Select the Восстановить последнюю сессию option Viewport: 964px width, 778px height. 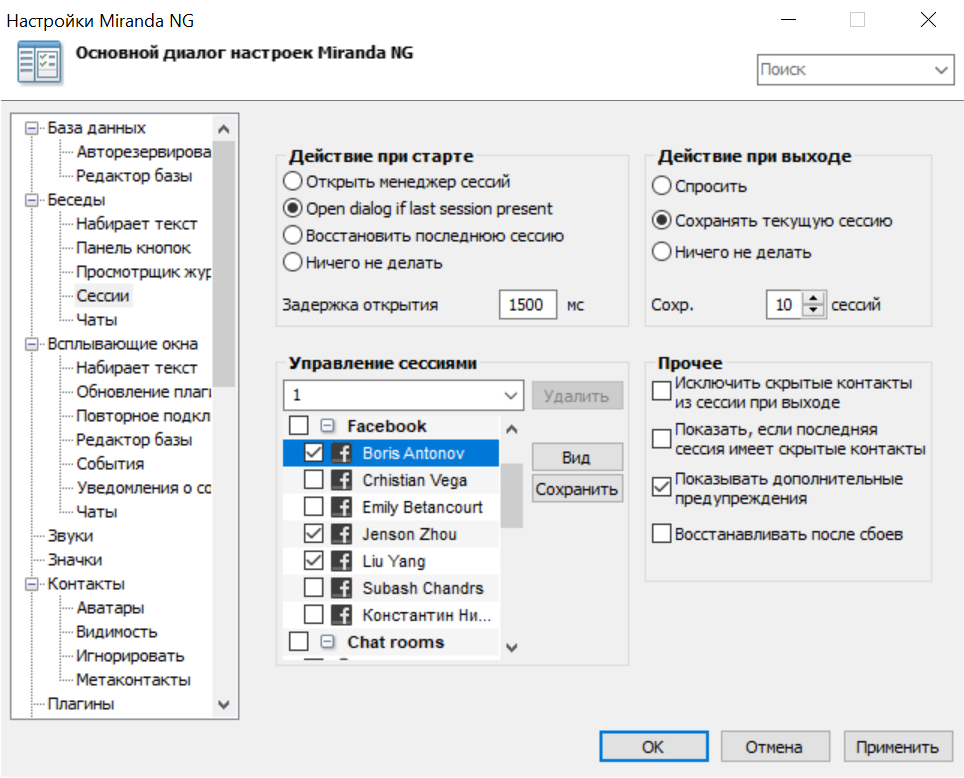point(295,235)
